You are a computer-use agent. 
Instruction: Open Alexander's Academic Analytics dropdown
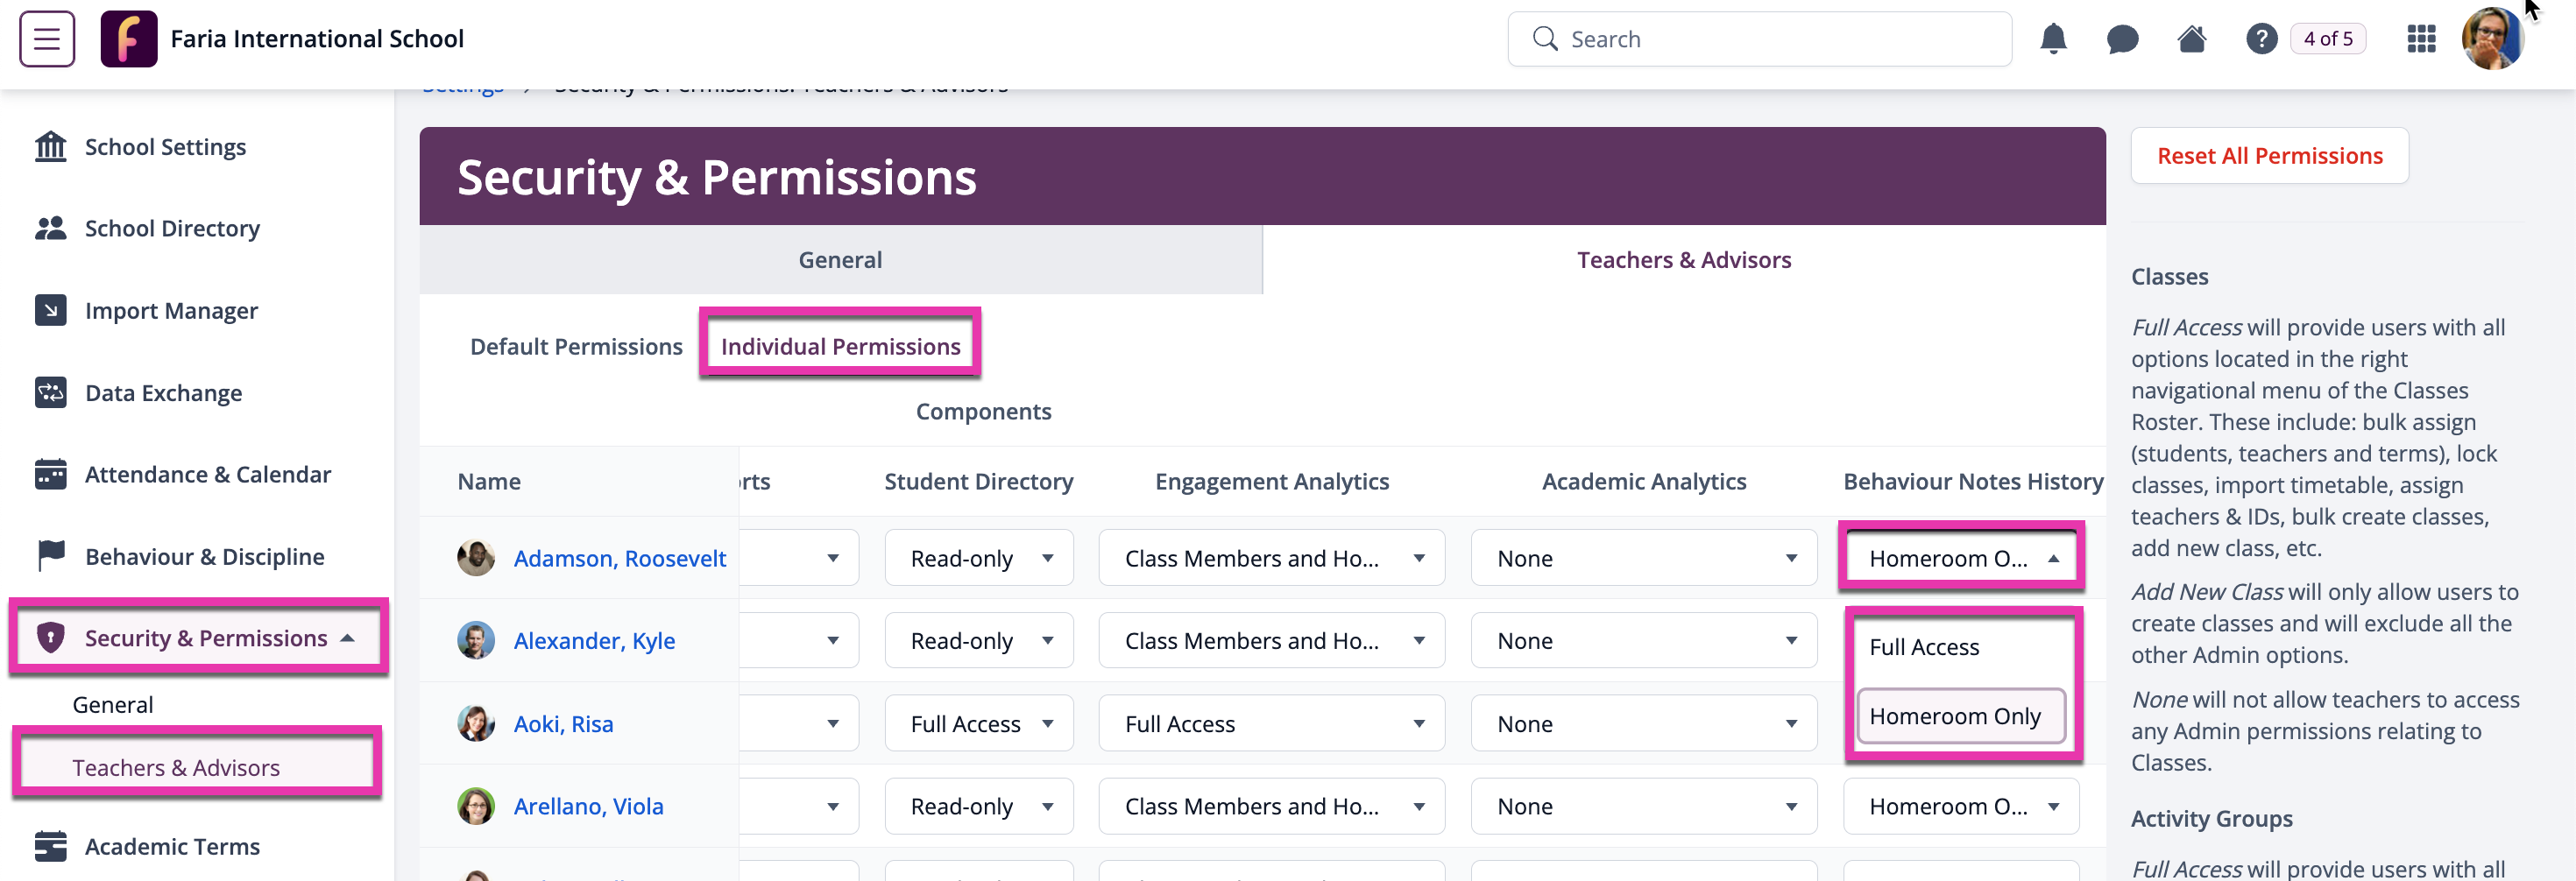pos(1643,641)
